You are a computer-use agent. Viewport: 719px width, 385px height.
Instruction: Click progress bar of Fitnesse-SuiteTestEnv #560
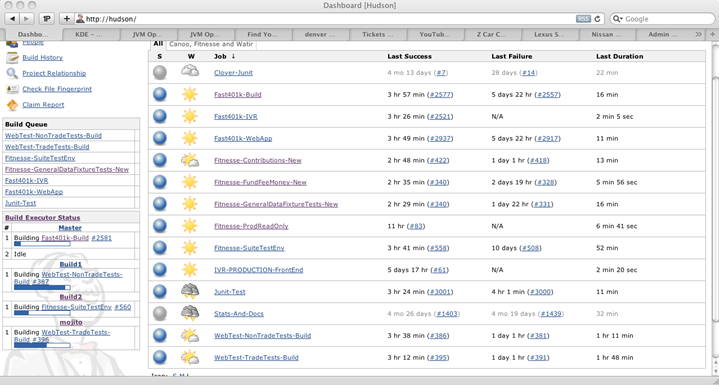coord(42,313)
